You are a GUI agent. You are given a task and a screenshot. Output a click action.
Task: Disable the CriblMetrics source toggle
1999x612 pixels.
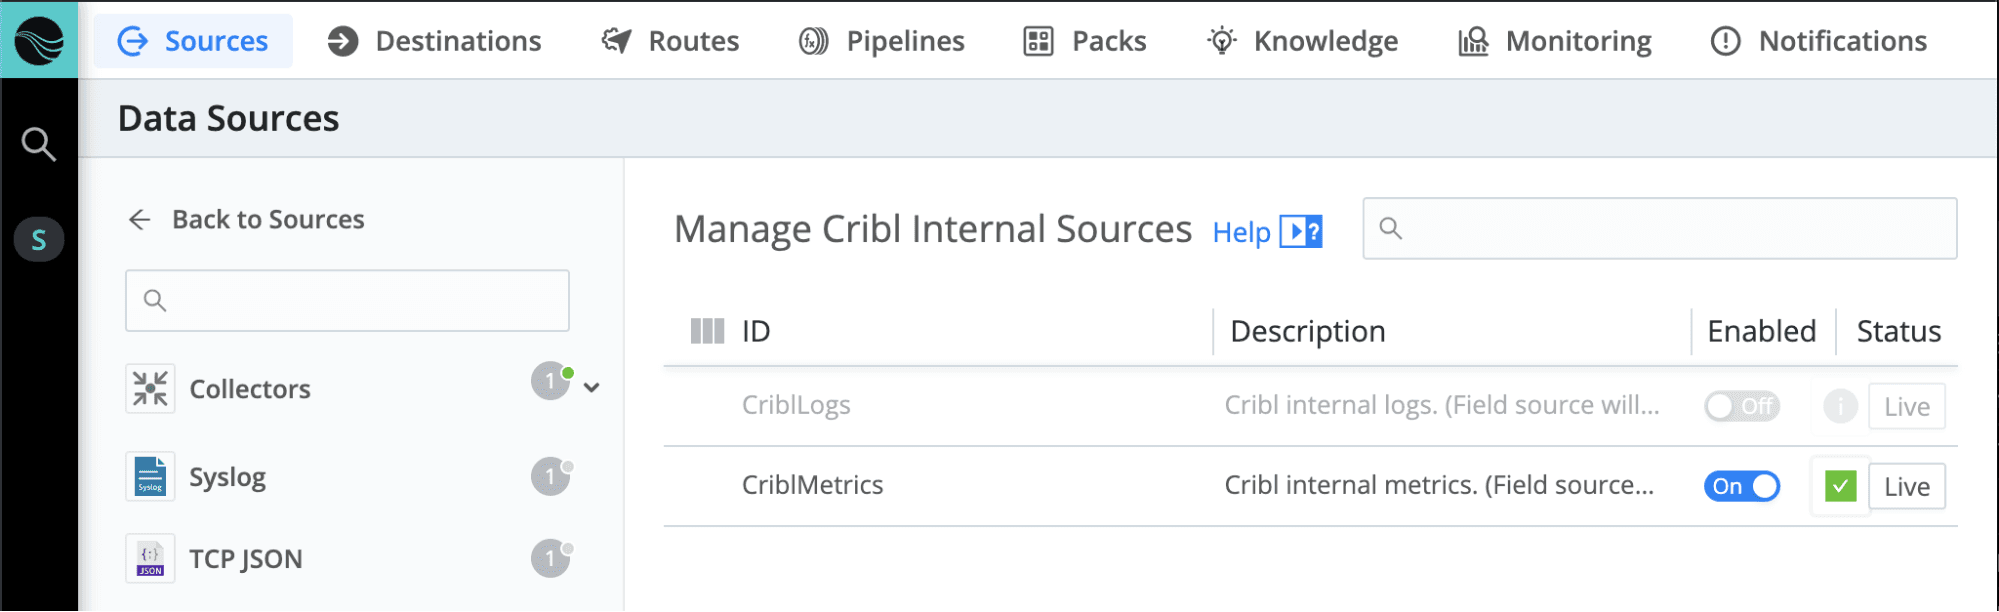(1741, 486)
